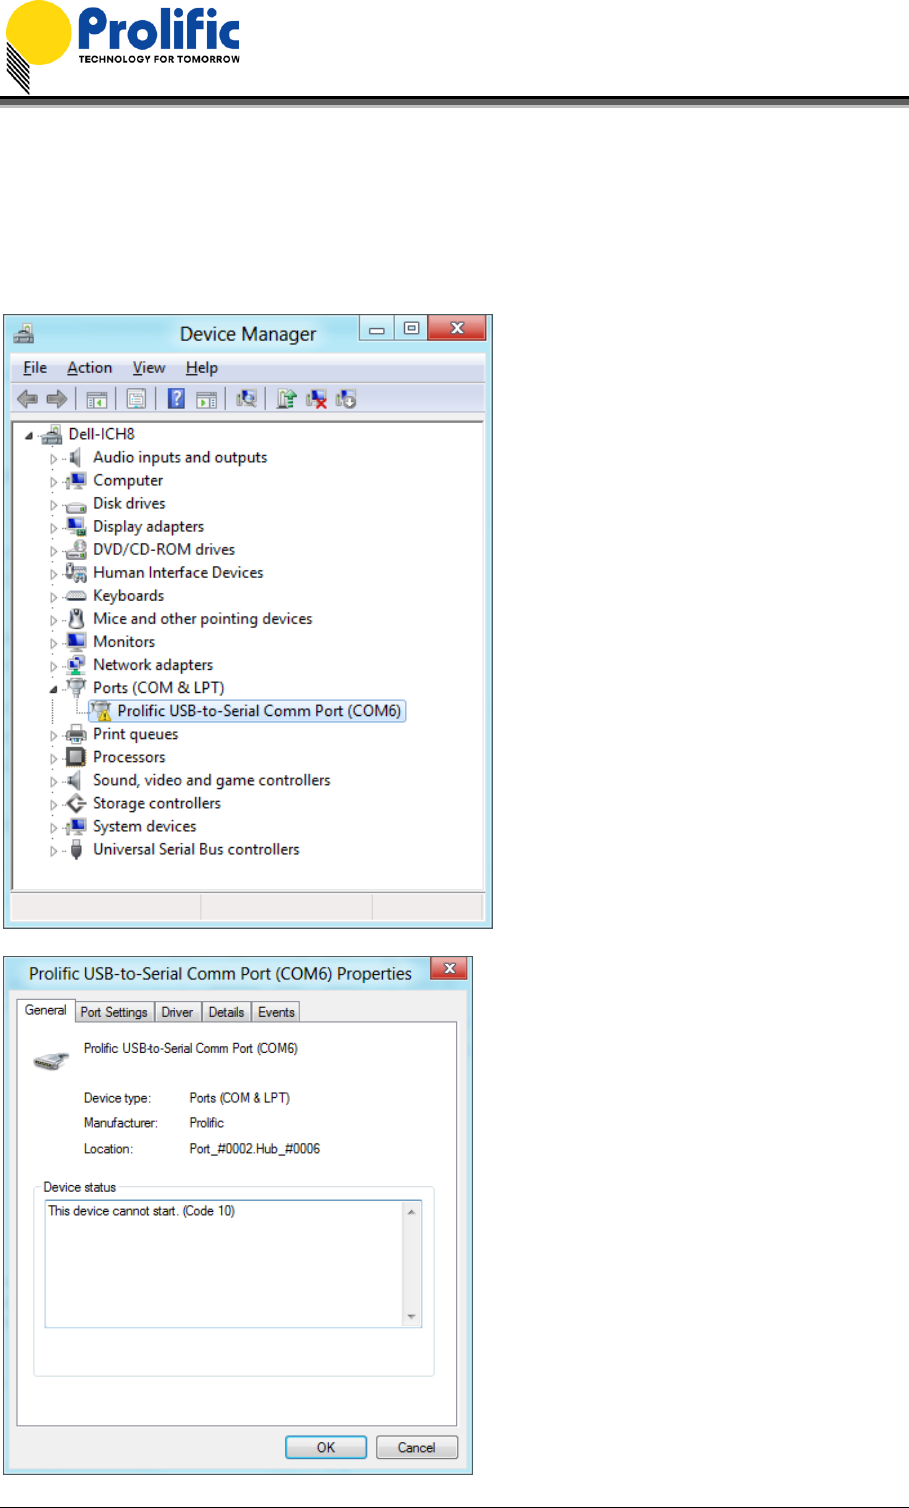909x1508 pixels.
Task: Click the serial device icon in Properties dialog
Action: [x=51, y=1060]
